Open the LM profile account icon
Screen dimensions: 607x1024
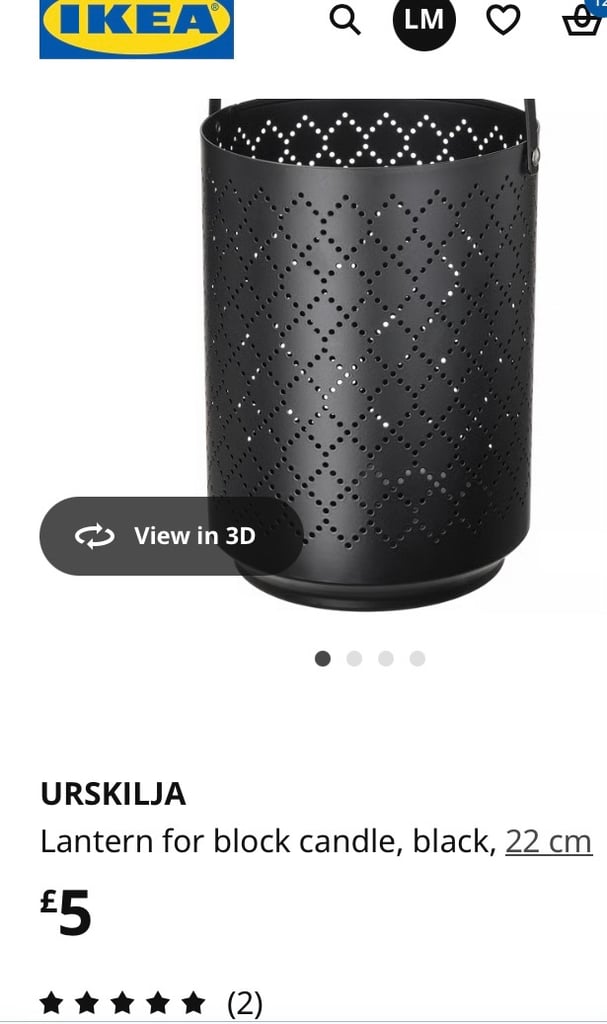pos(424,20)
